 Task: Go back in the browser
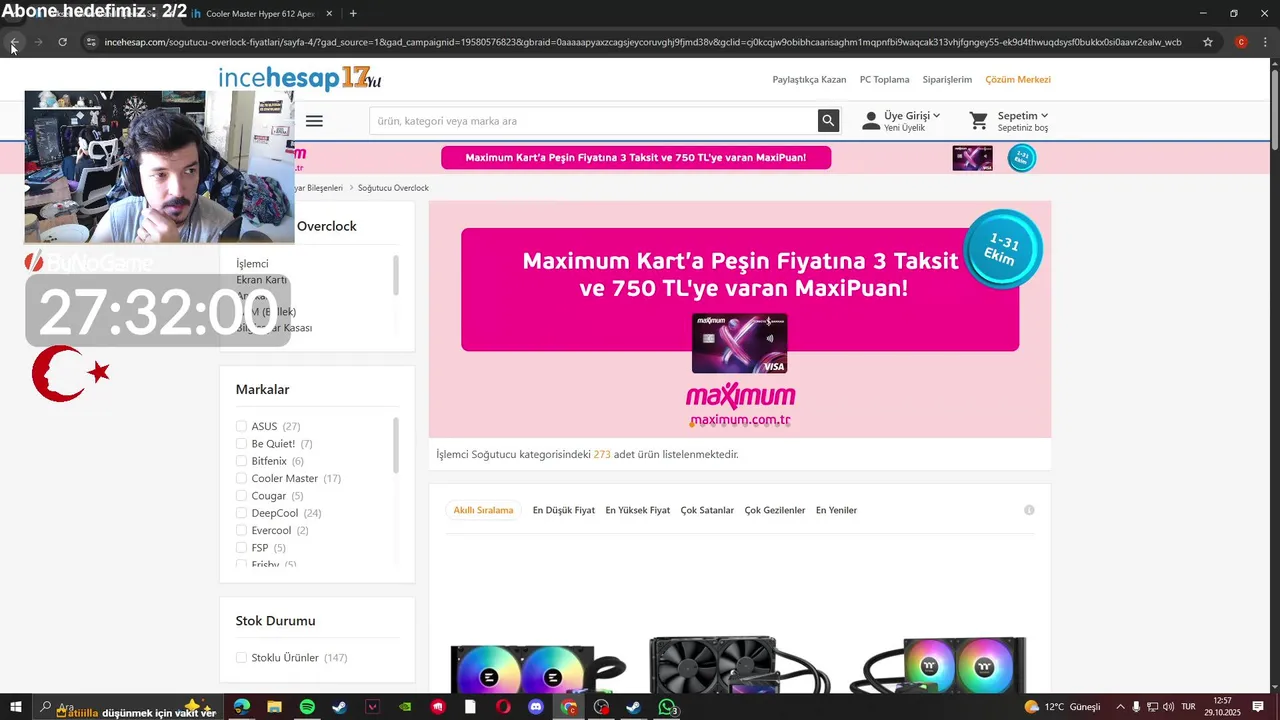point(14,42)
